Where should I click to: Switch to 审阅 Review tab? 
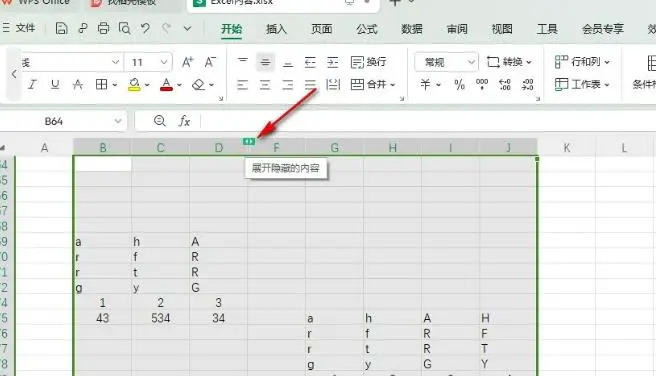[457, 29]
